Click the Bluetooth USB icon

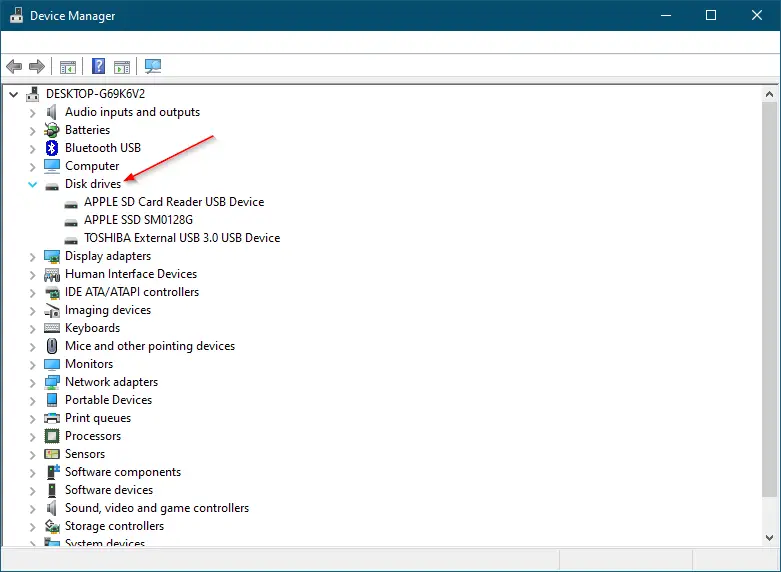click(52, 148)
